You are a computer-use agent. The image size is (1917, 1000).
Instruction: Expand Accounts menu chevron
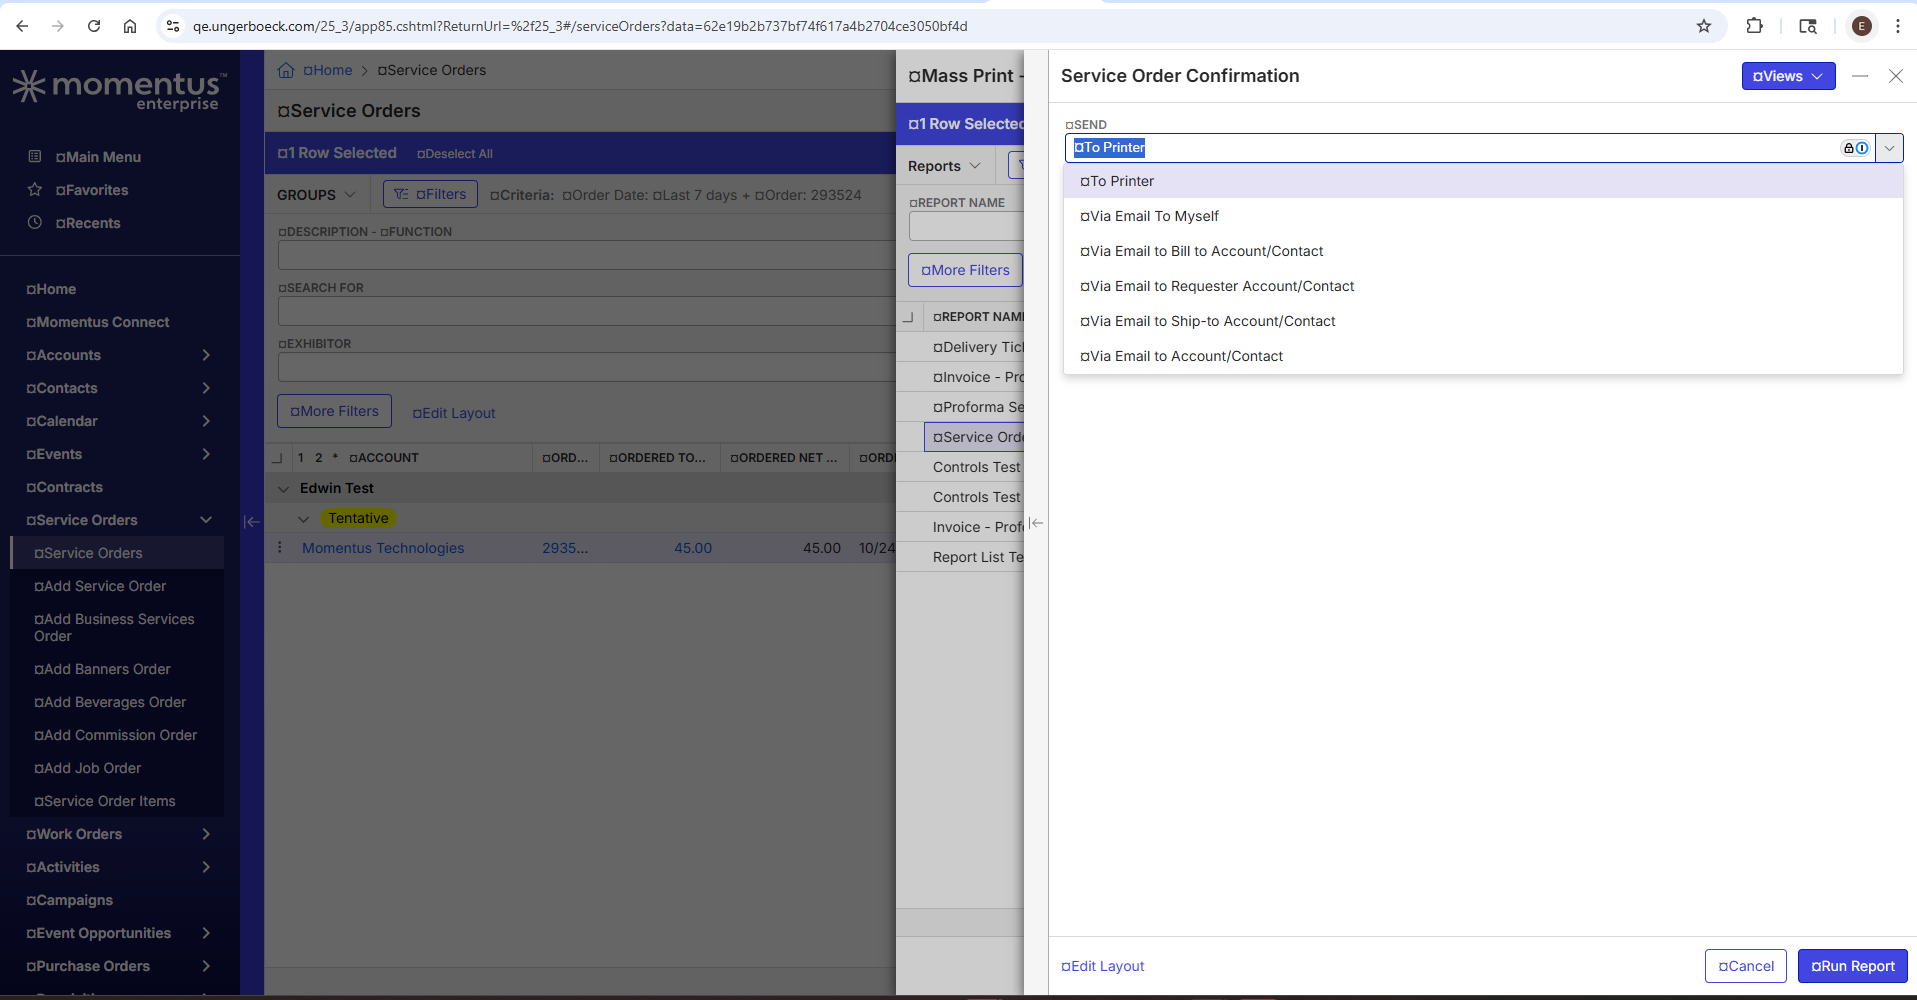206,355
